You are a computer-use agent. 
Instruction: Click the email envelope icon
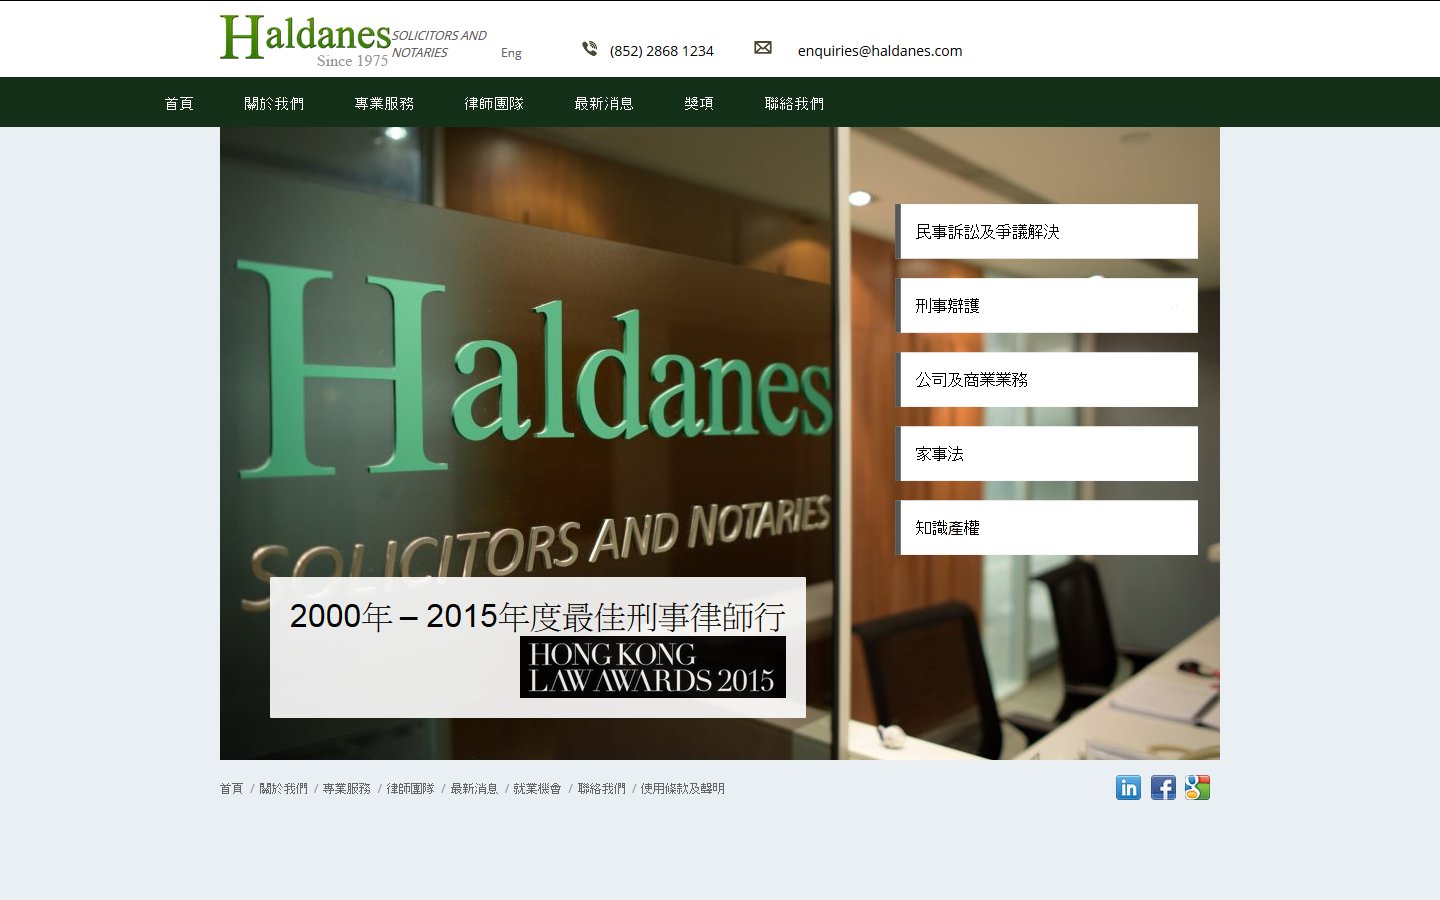tap(763, 48)
